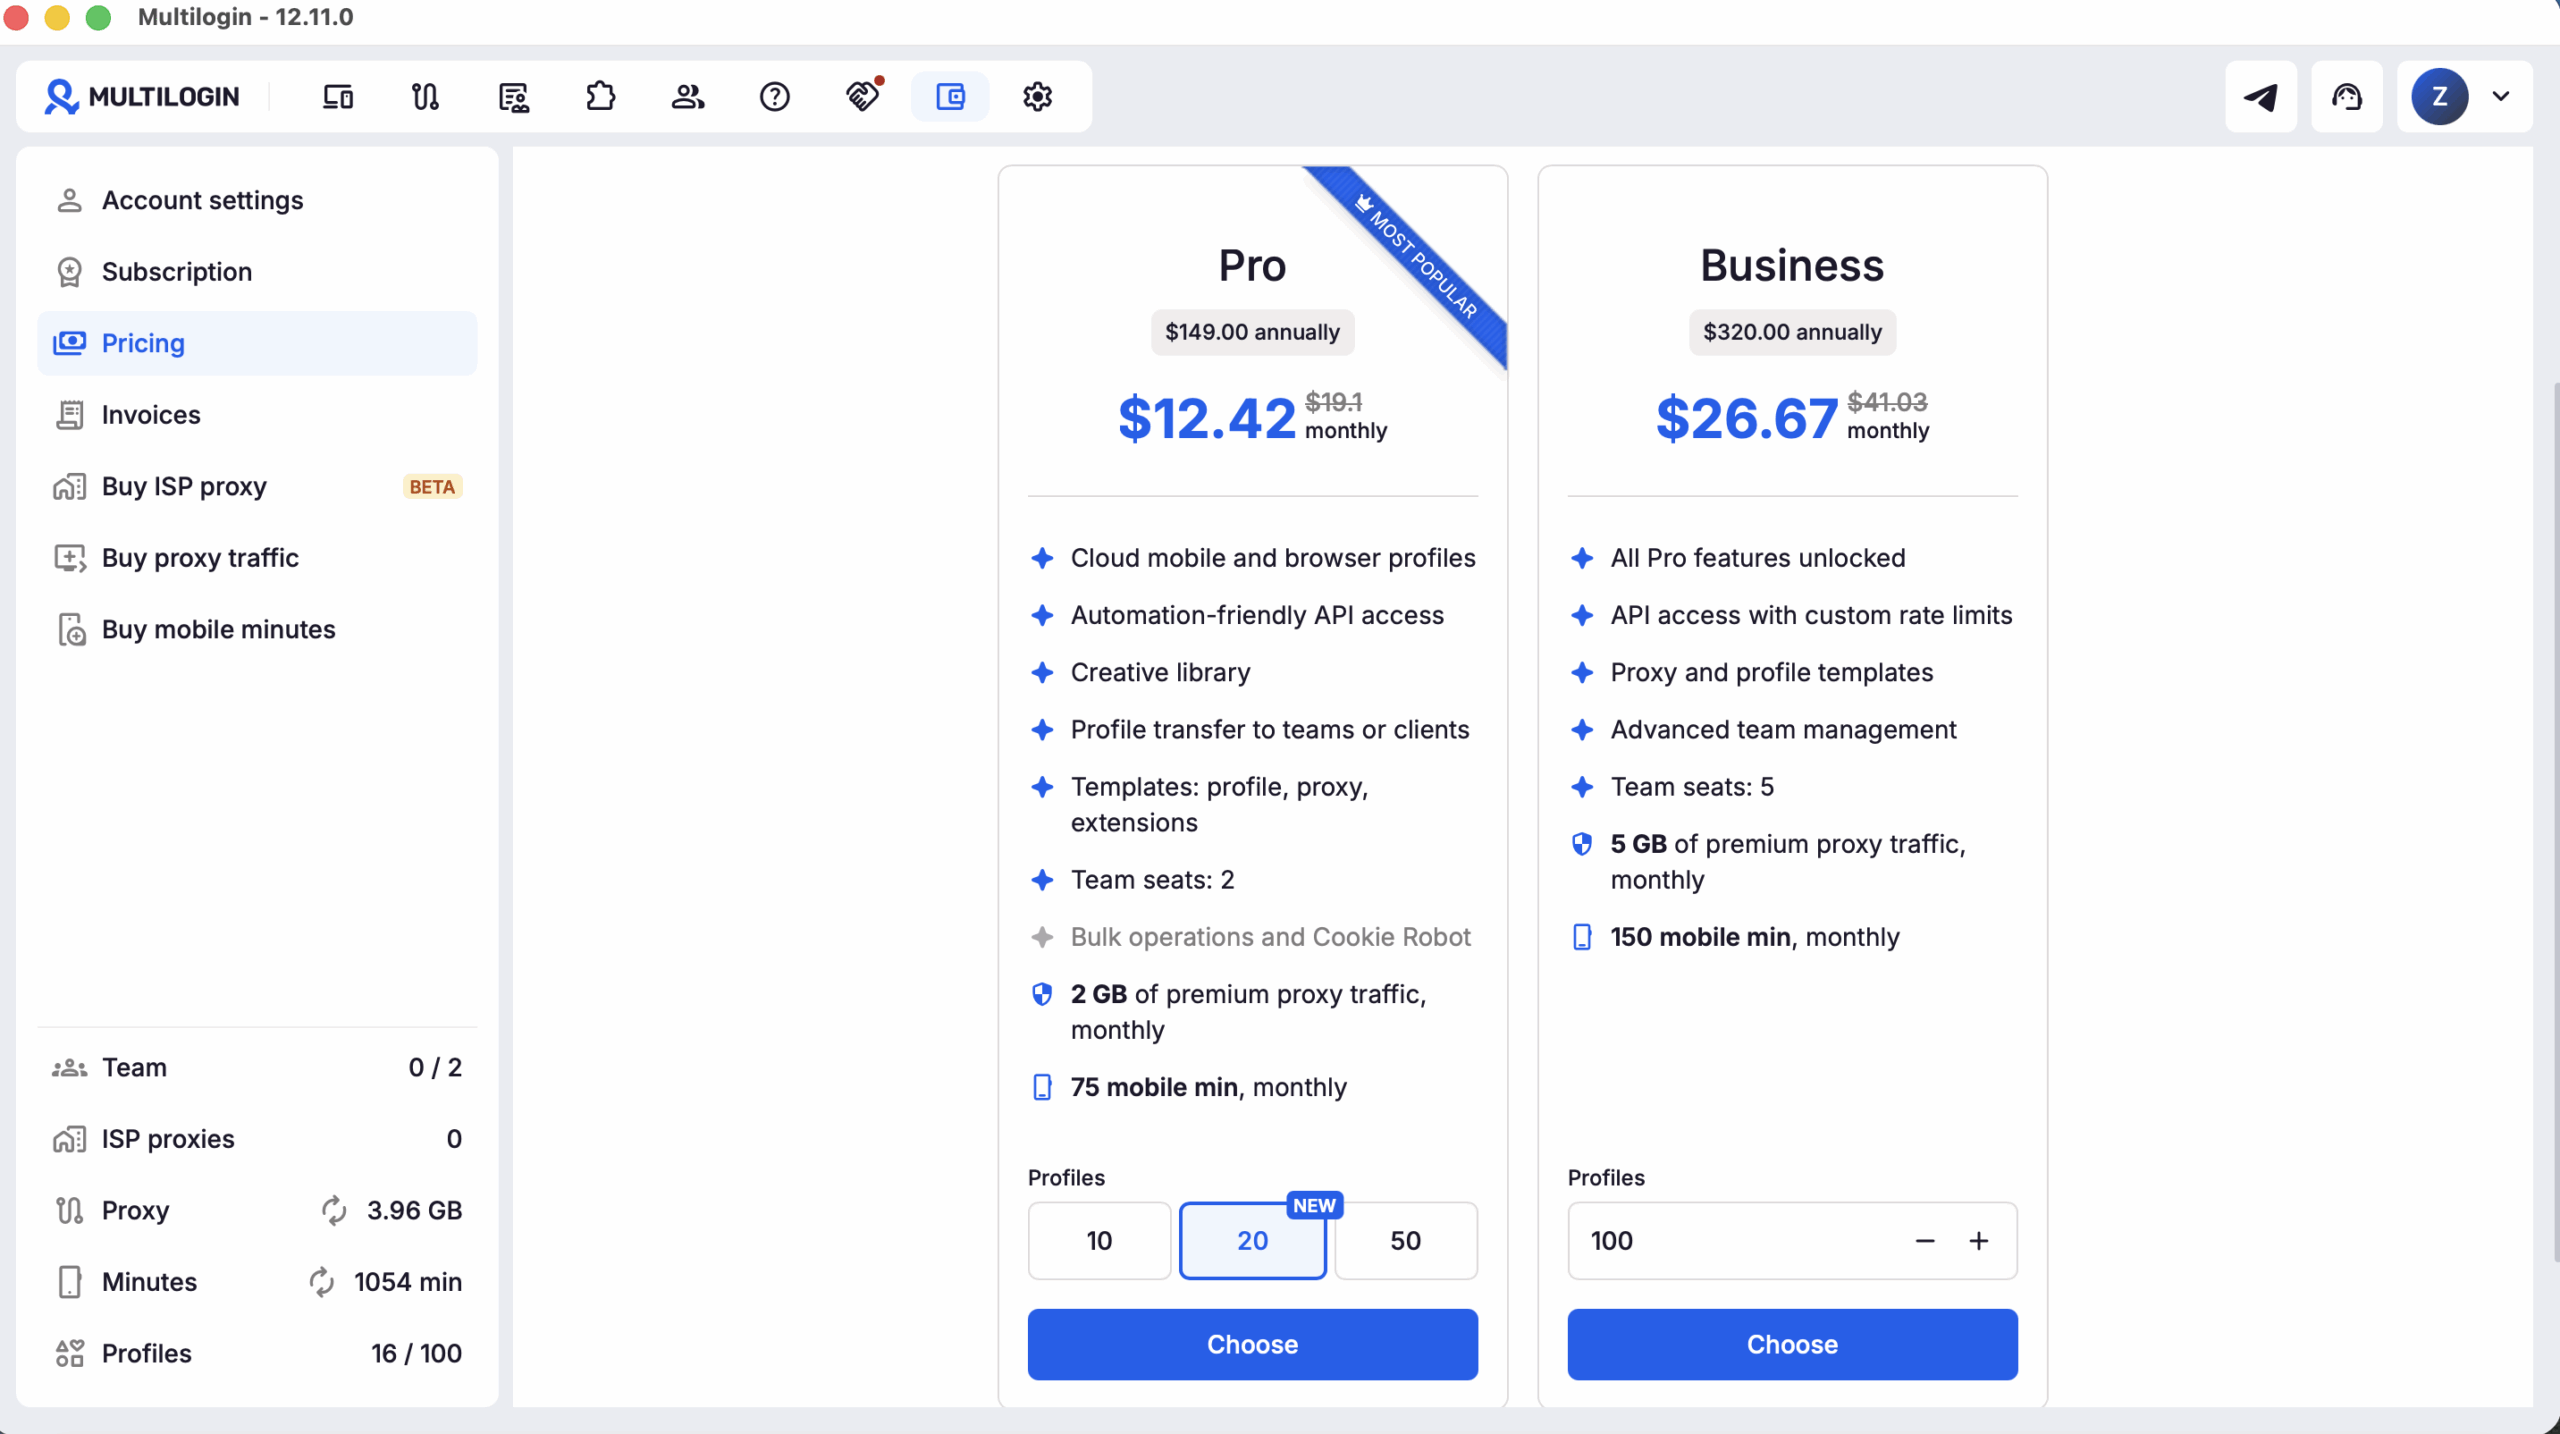This screenshot has height=1434, width=2560.
Task: Open the settings gear icon
Action: [1038, 97]
